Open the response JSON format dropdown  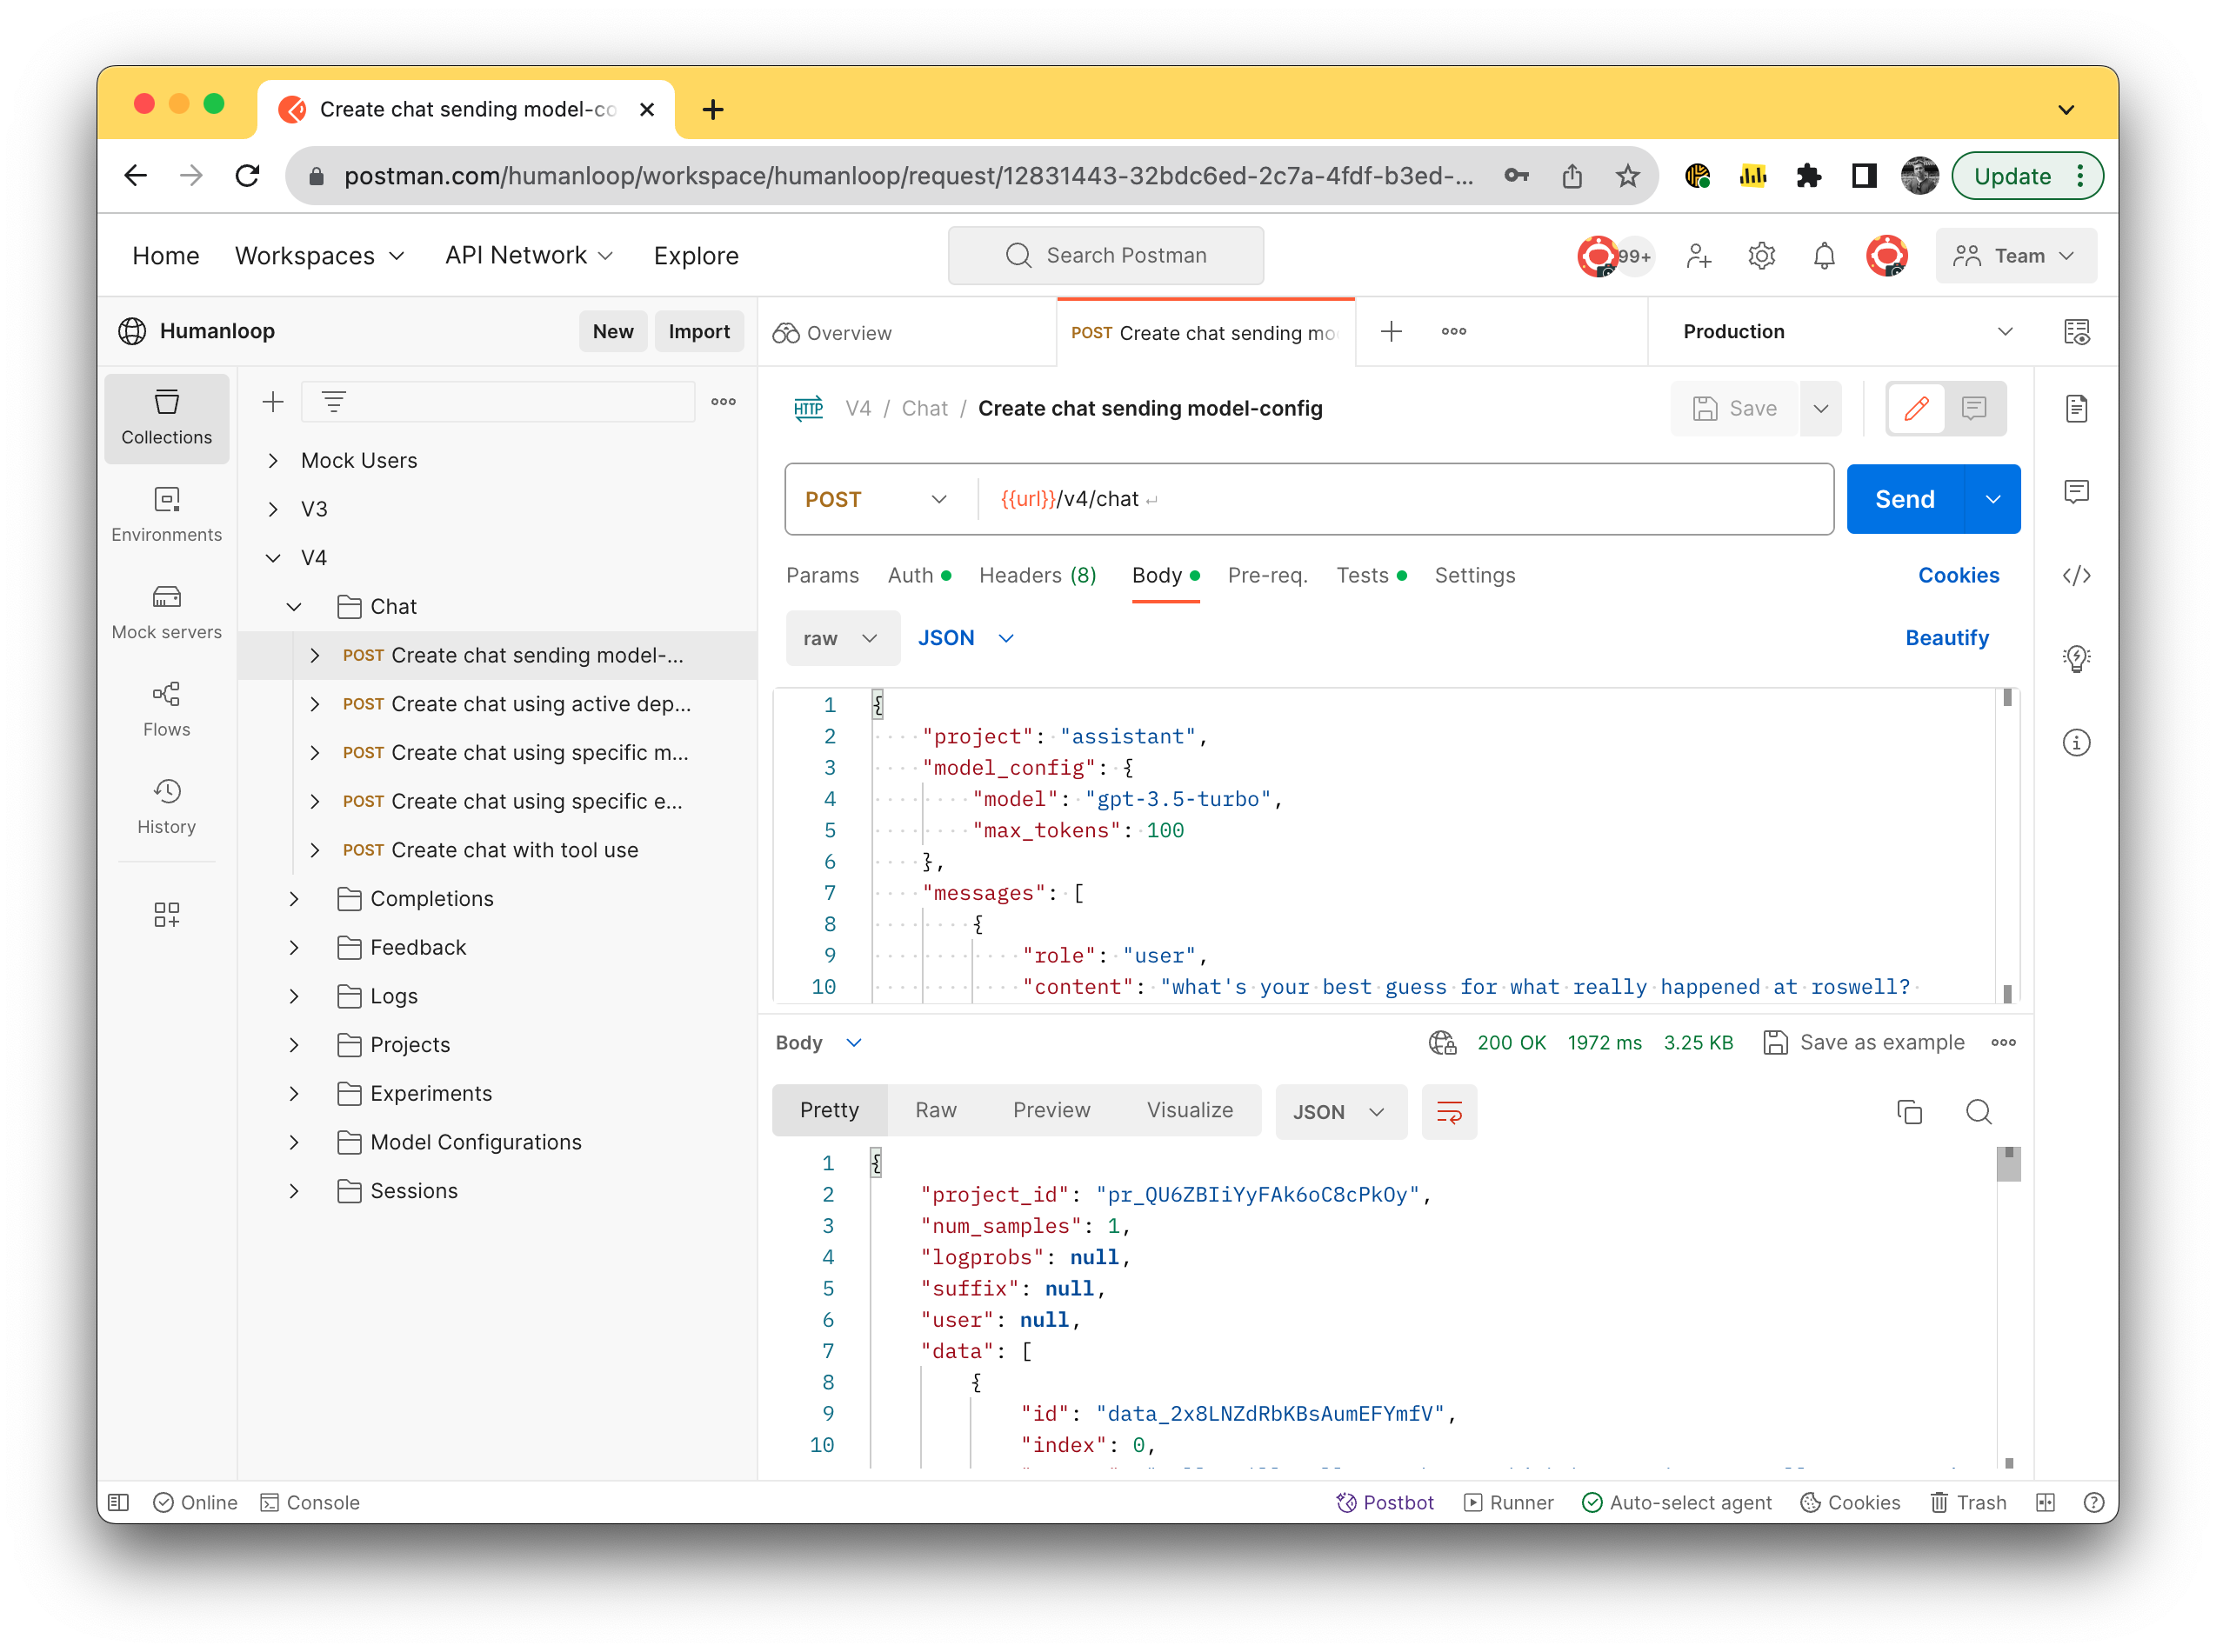[1340, 1112]
